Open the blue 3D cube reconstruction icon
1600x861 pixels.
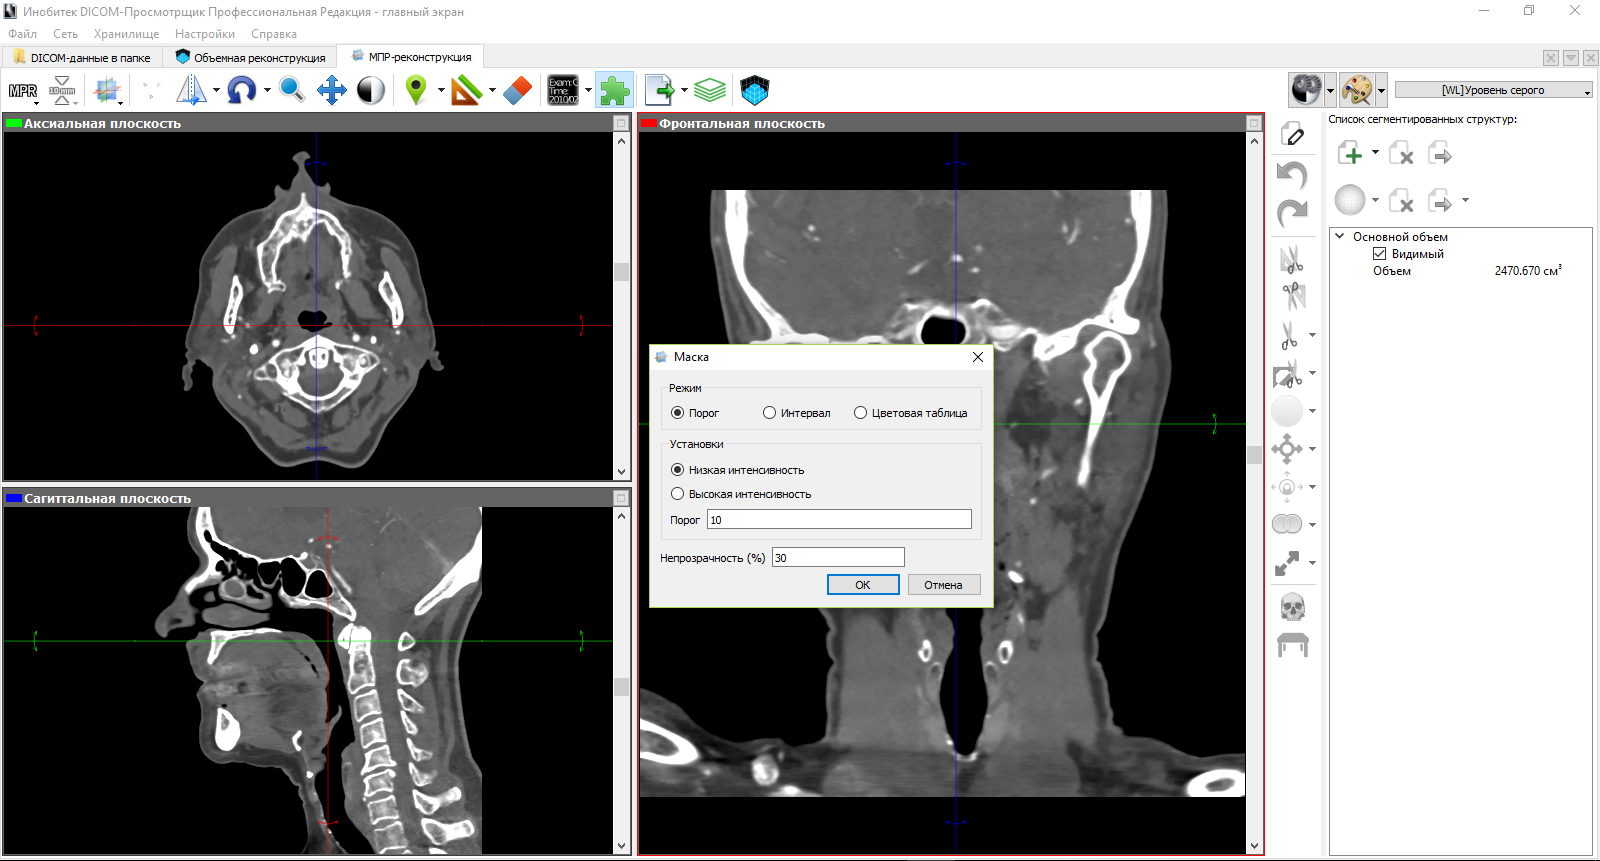click(x=755, y=90)
